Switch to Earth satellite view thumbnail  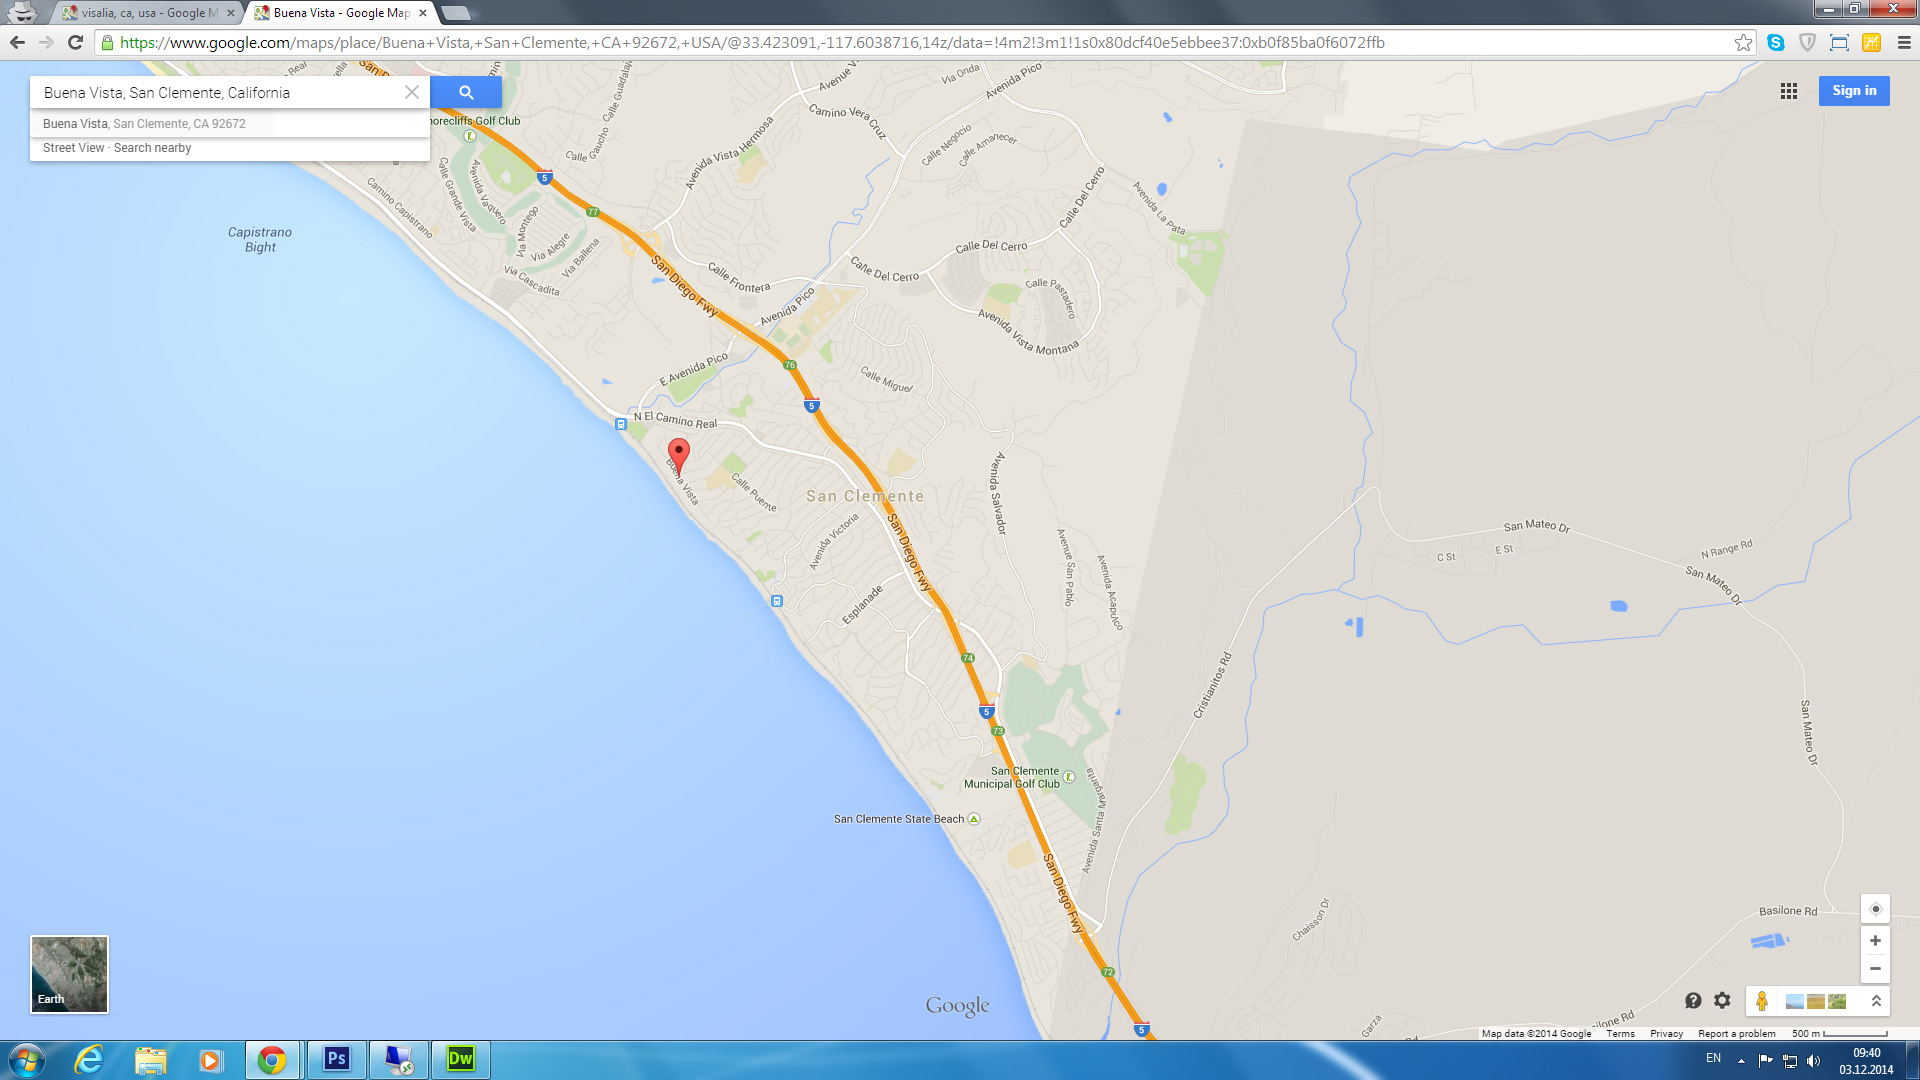[69, 974]
